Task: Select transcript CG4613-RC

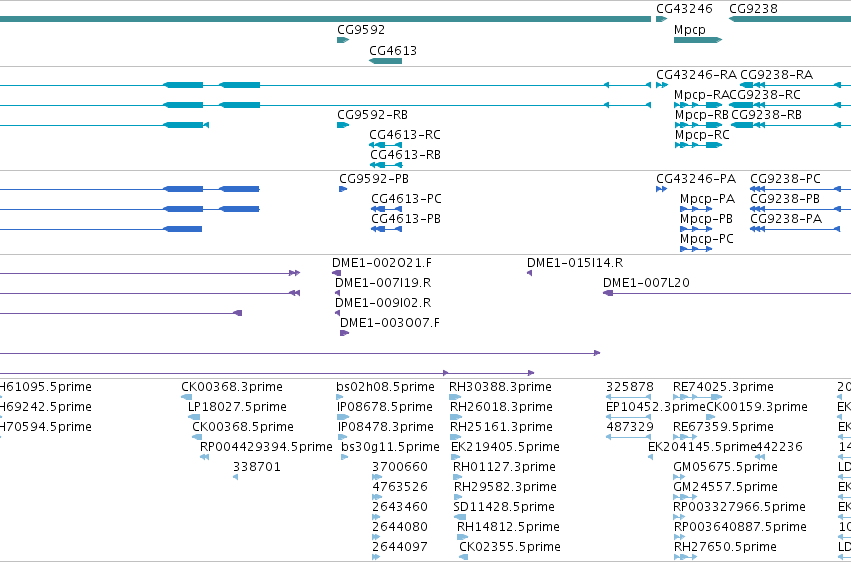Action: (x=385, y=145)
